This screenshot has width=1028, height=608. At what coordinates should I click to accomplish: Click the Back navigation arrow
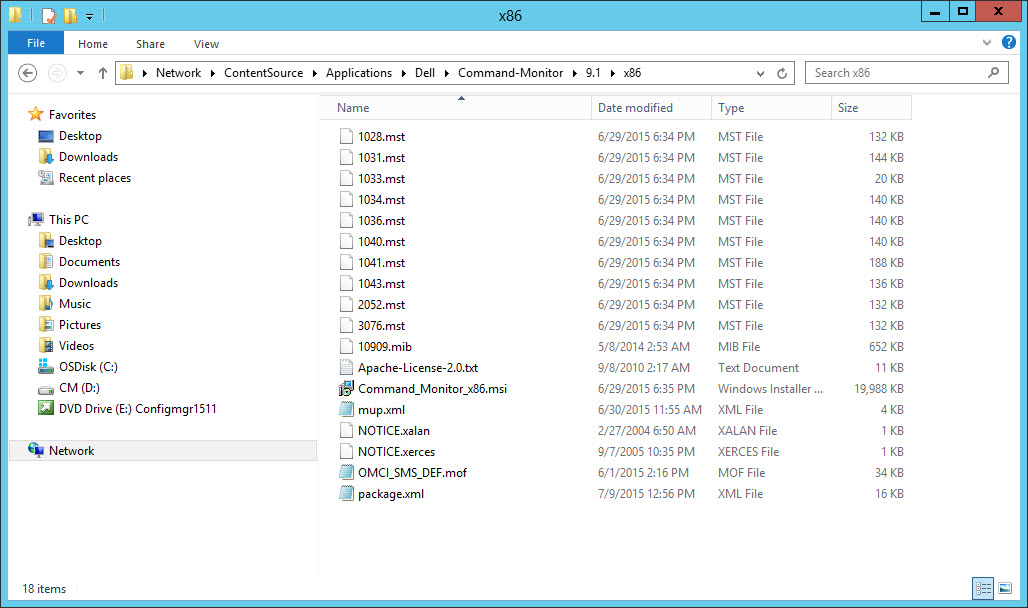[28, 73]
